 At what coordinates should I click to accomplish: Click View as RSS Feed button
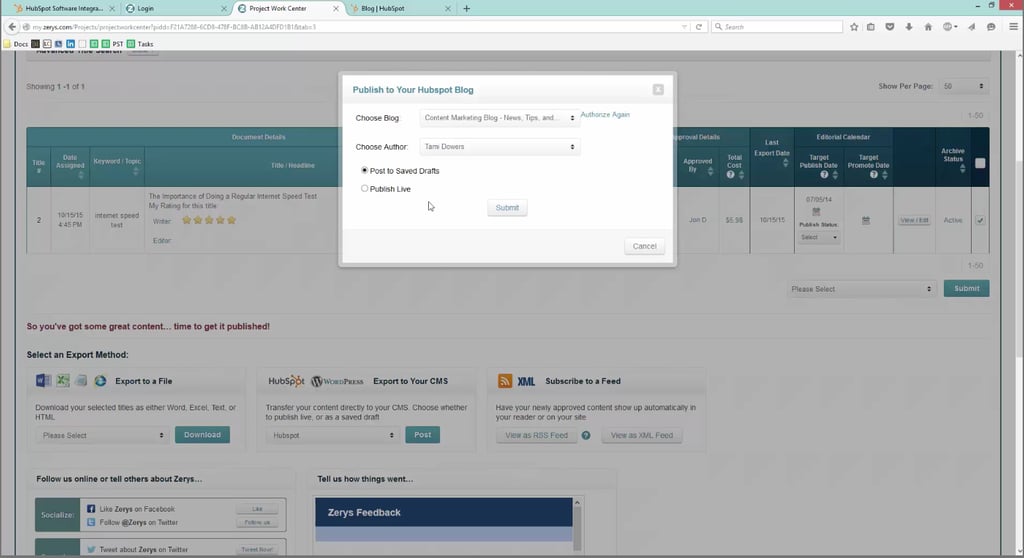tap(536, 435)
